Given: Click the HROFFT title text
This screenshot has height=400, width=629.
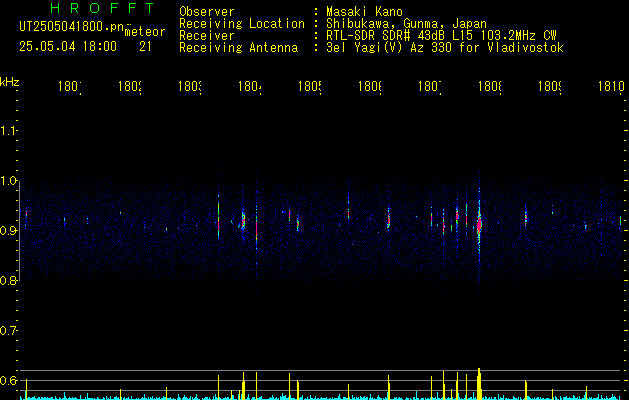Looking at the screenshot, I should (x=102, y=8).
